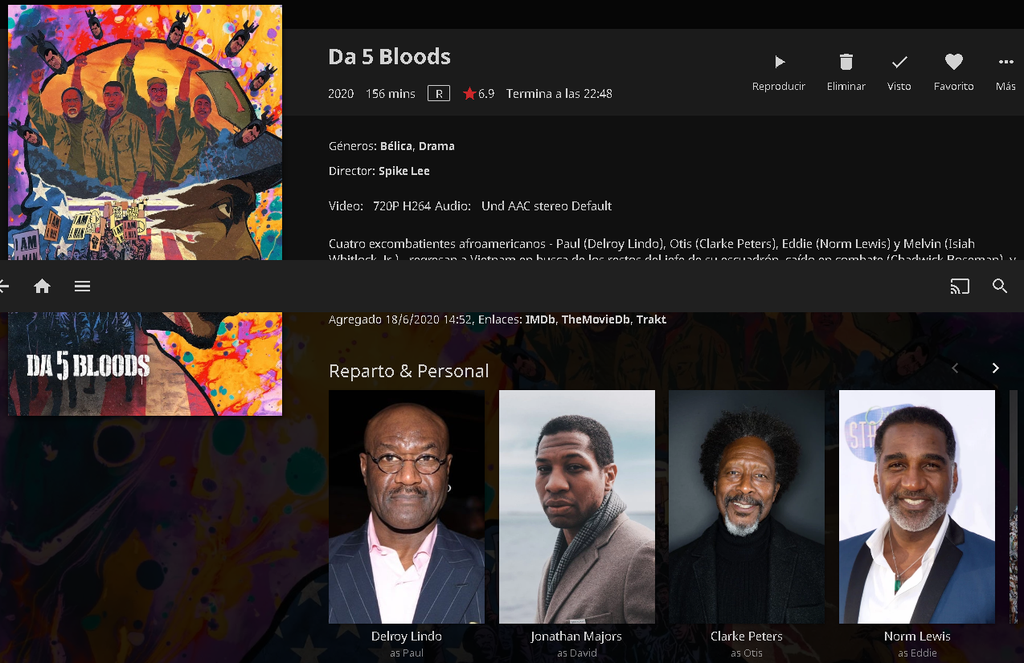Screen dimensions: 1024x663
Task: Open the Trakt link
Action: [651, 319]
